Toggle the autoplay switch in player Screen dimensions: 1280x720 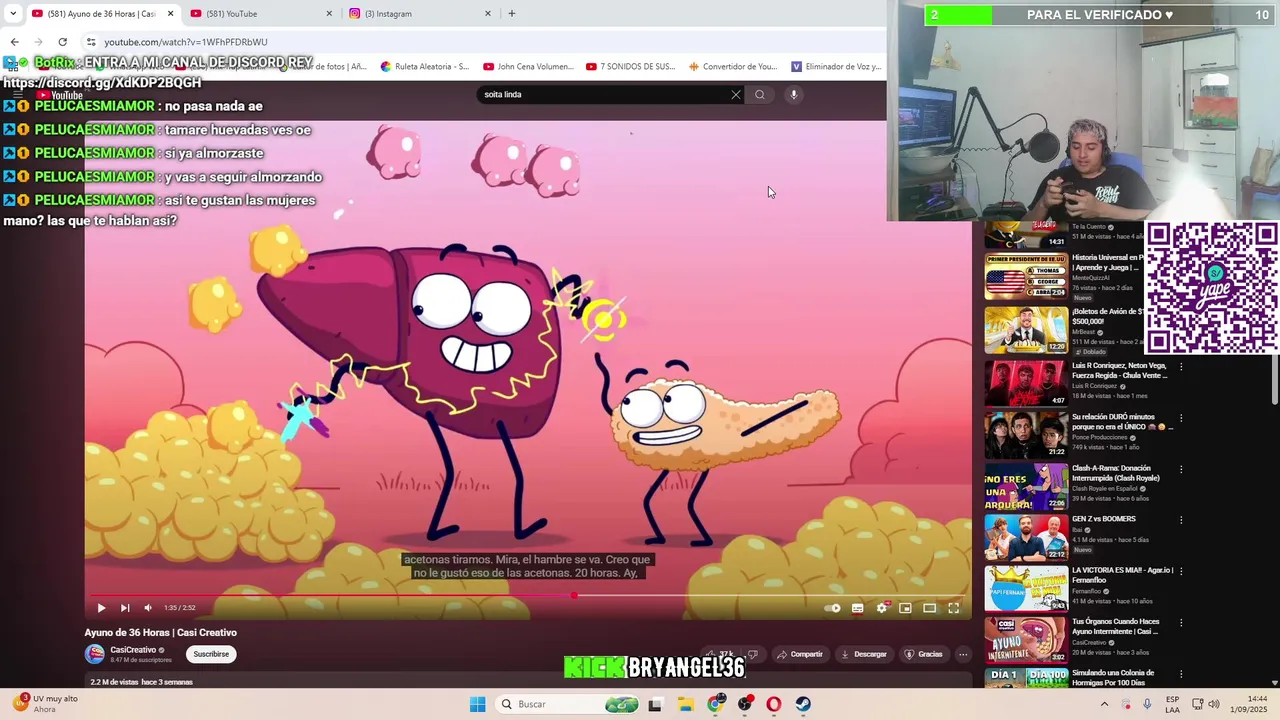click(832, 608)
